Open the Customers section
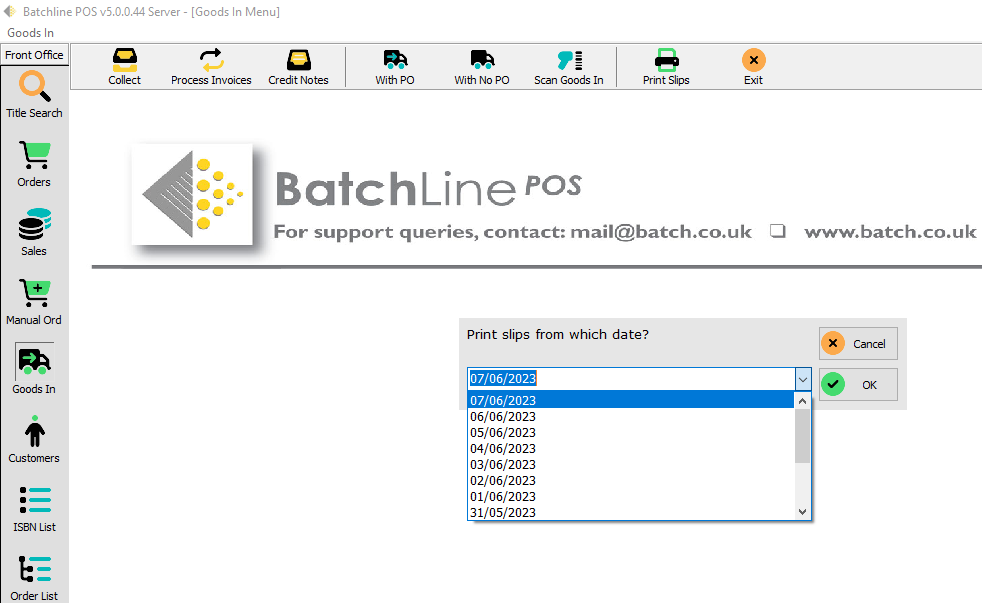 [x=34, y=440]
